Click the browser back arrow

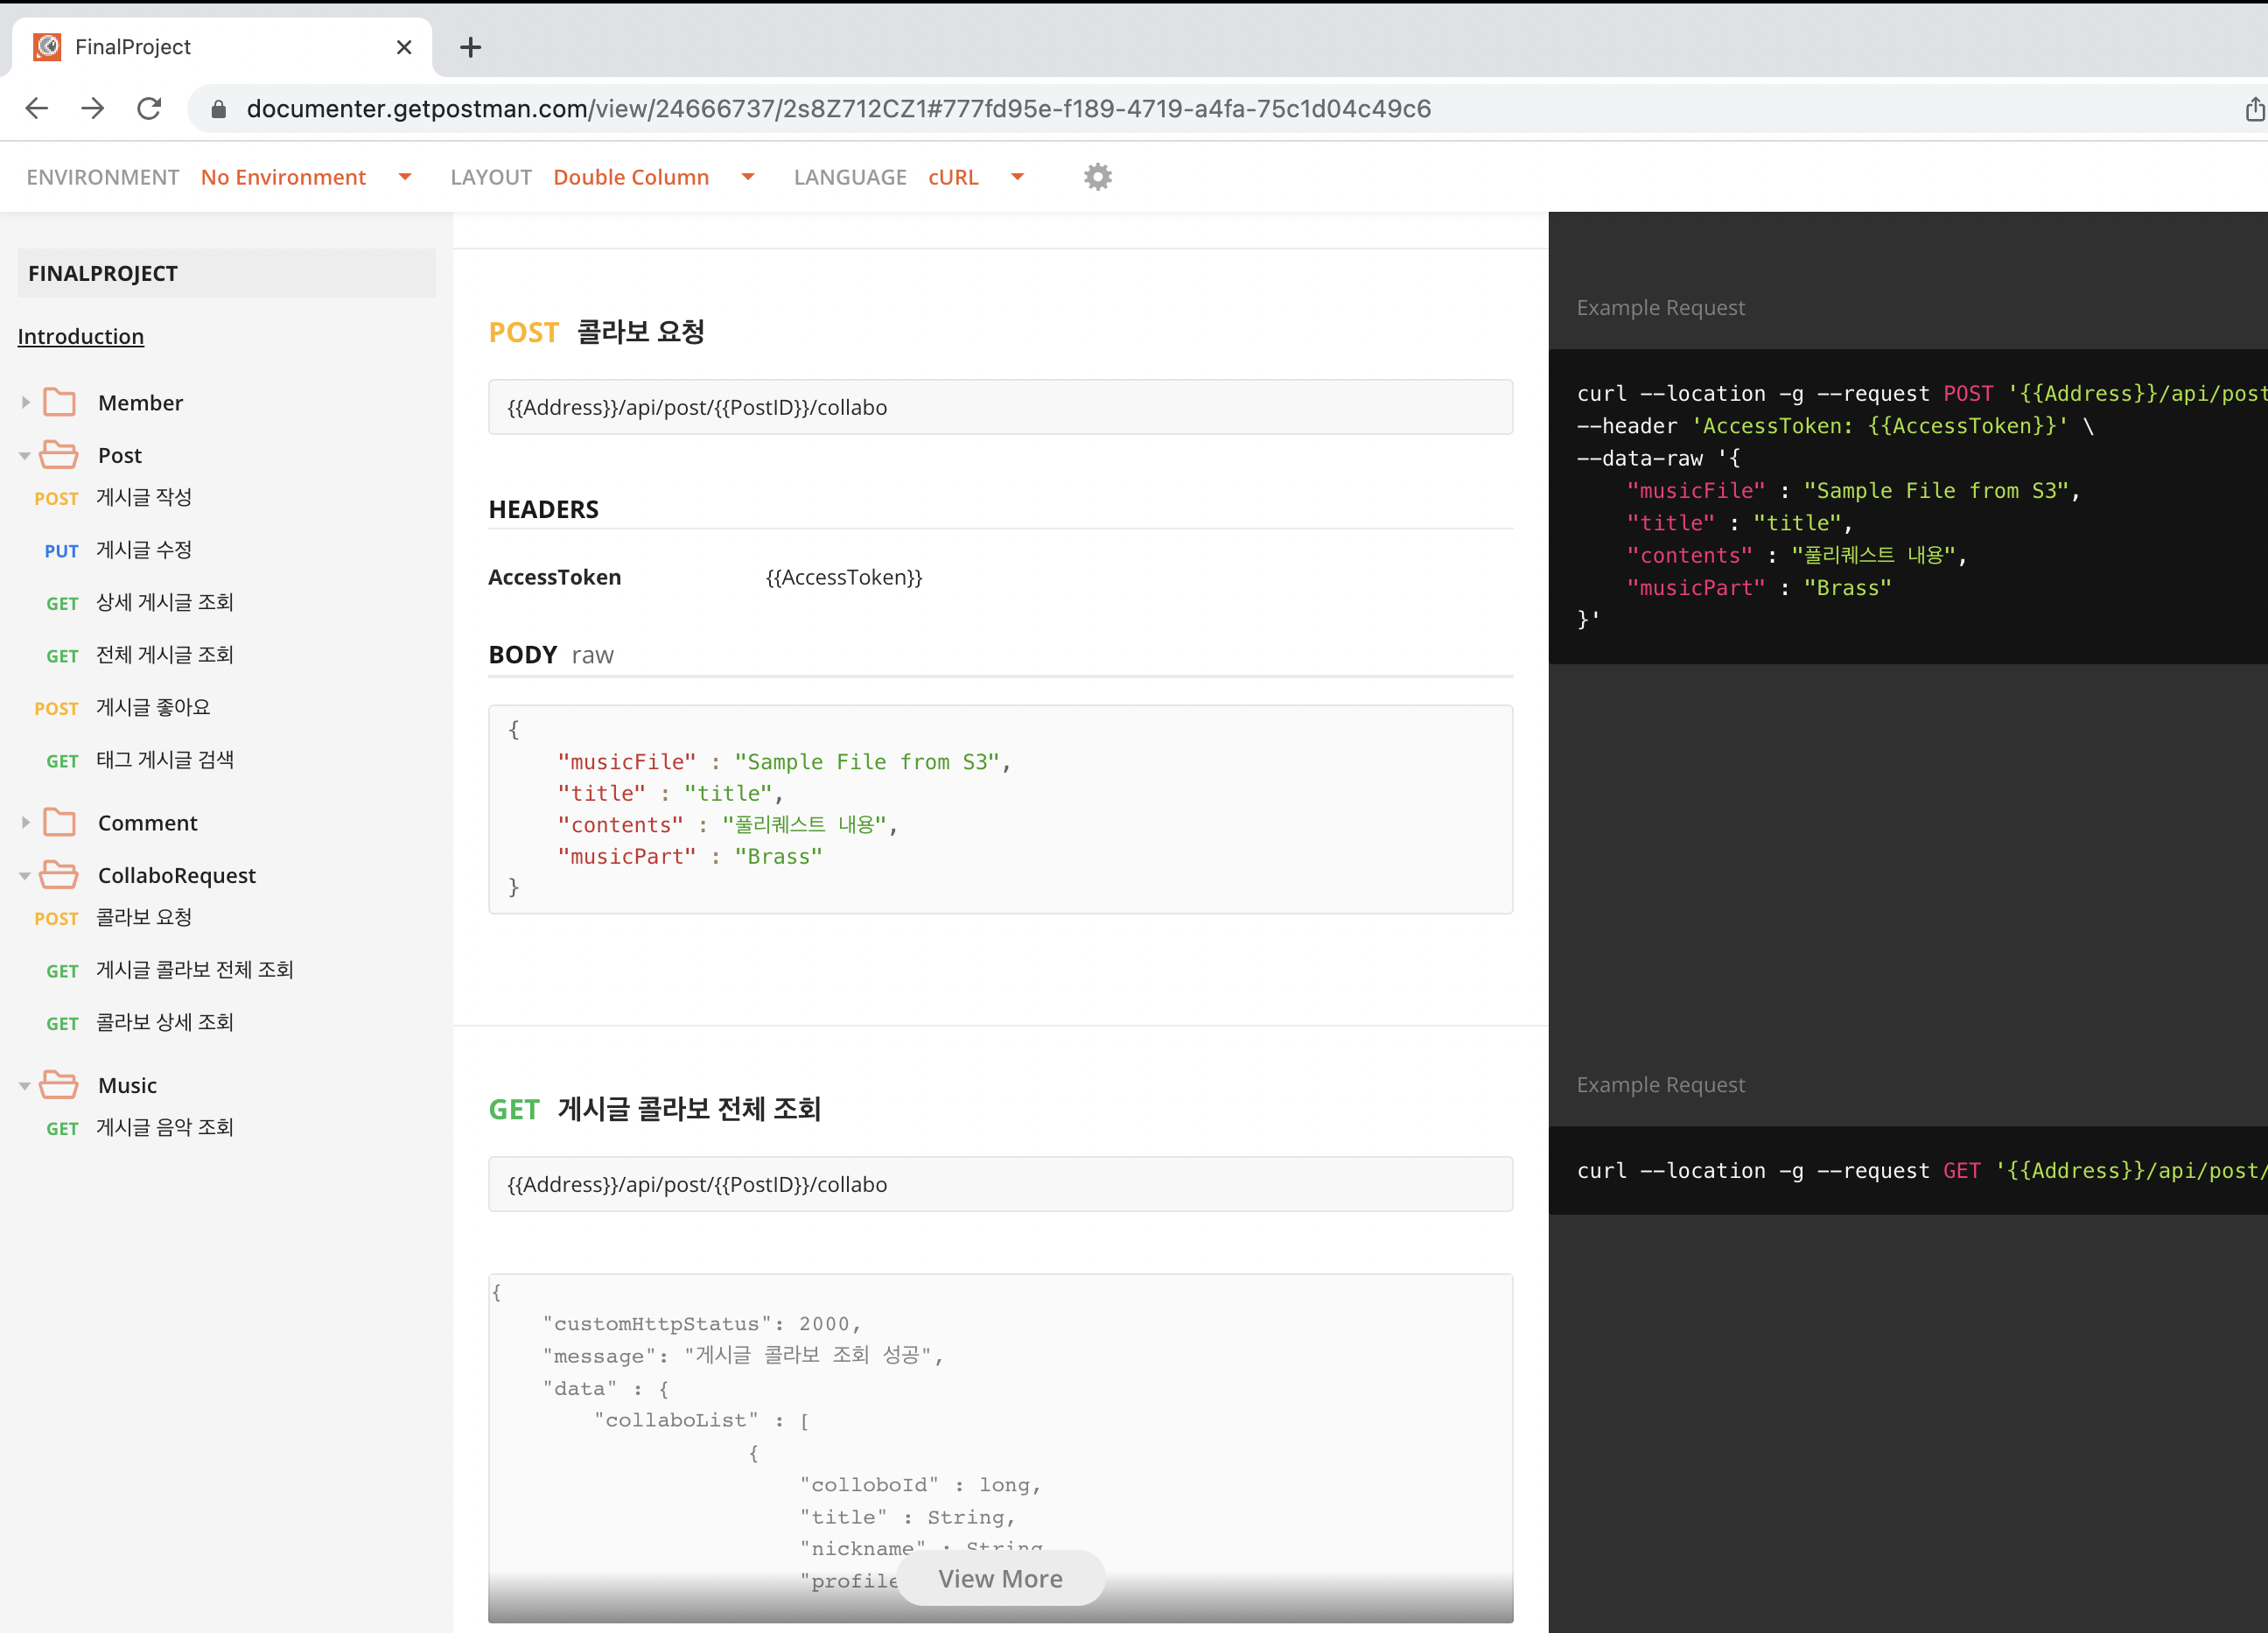37,108
